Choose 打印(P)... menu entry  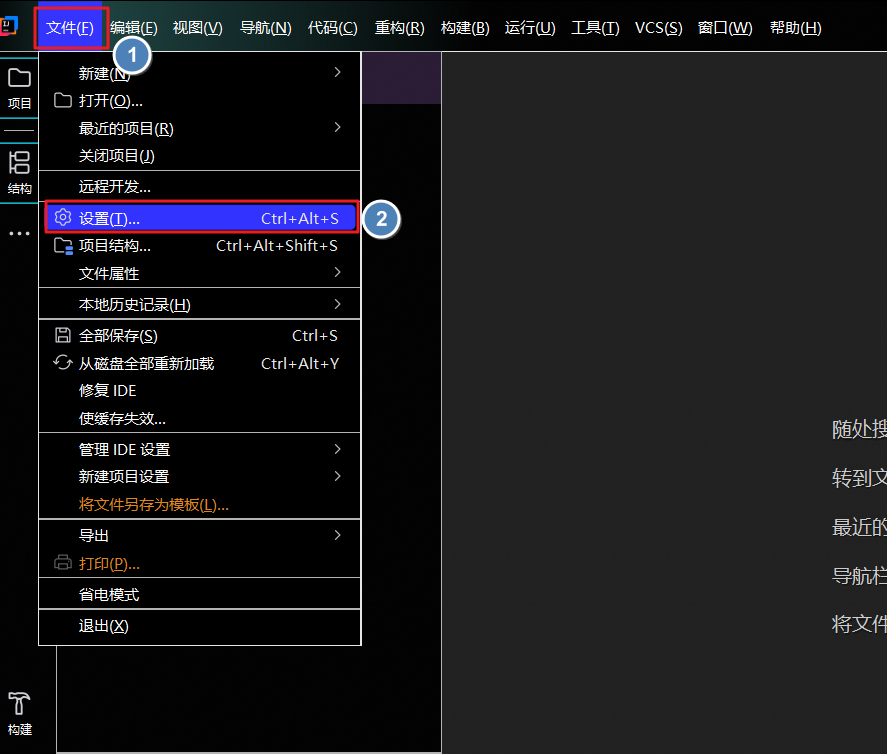(x=199, y=563)
